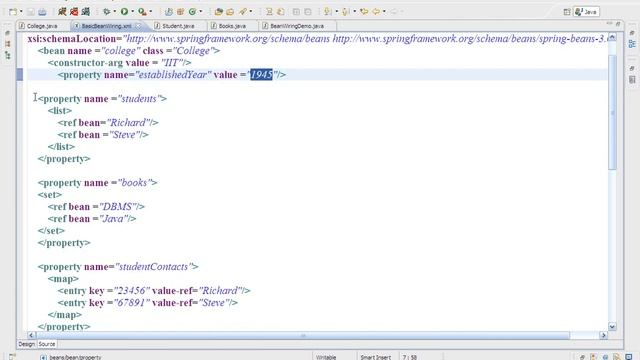This screenshot has height=360, width=640.
Task: Click the entry key "23456" value
Action: click(x=131, y=291)
